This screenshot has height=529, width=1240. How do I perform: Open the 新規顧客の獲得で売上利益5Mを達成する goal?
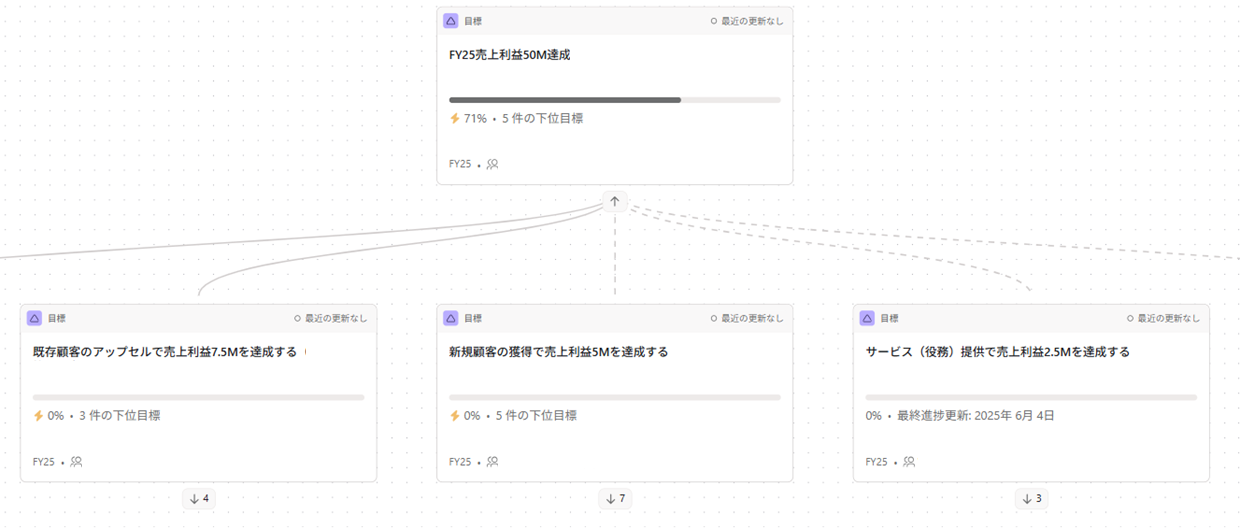[x=559, y=352]
